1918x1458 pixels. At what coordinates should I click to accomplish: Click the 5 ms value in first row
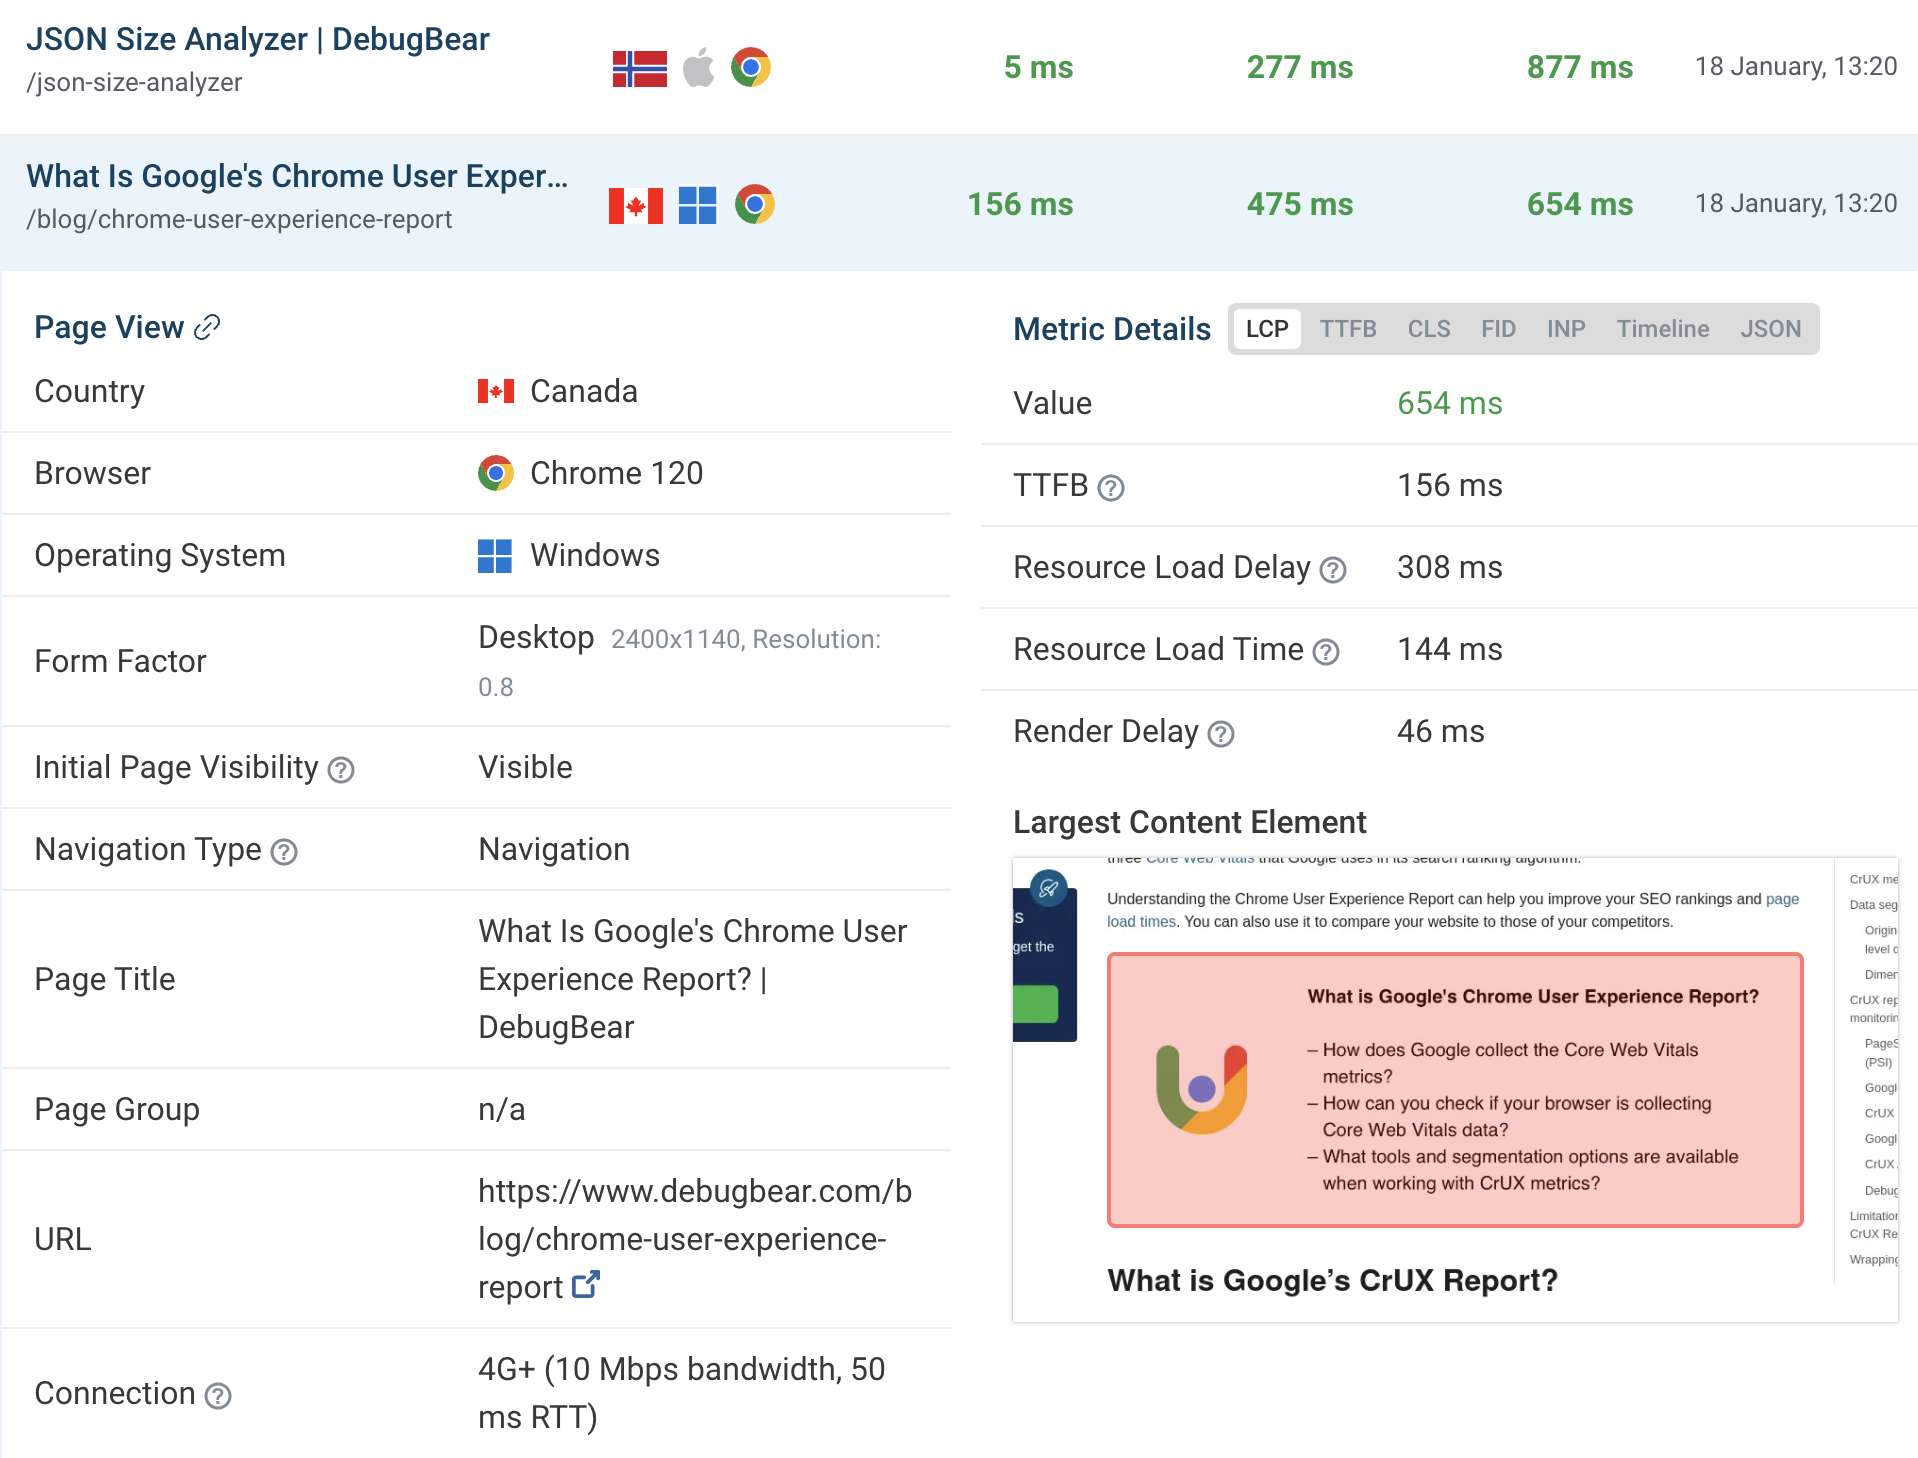tap(1038, 67)
